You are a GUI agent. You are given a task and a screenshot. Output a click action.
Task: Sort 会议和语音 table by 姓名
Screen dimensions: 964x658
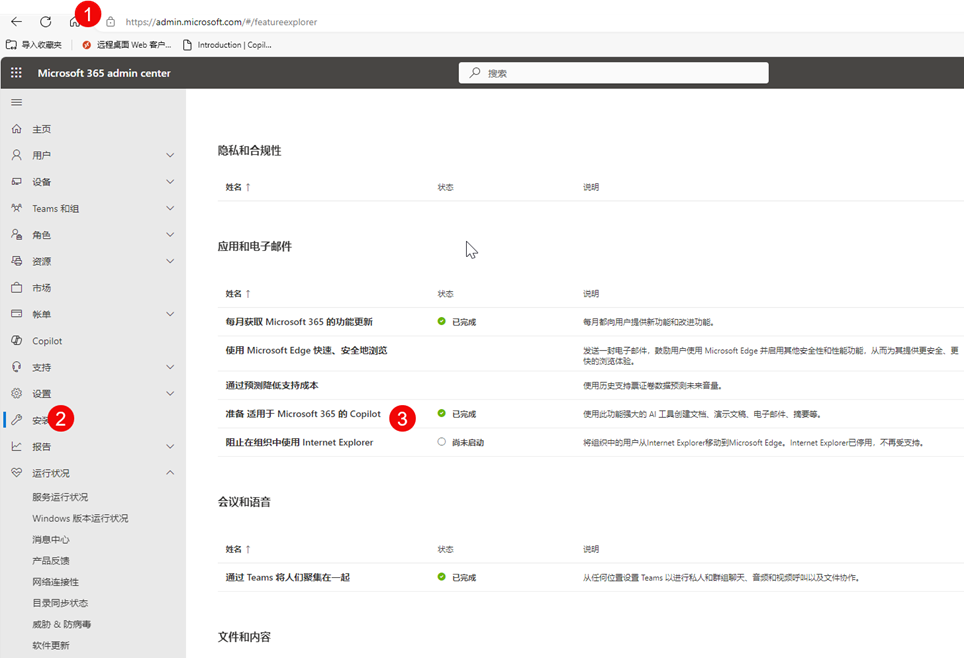pos(238,549)
